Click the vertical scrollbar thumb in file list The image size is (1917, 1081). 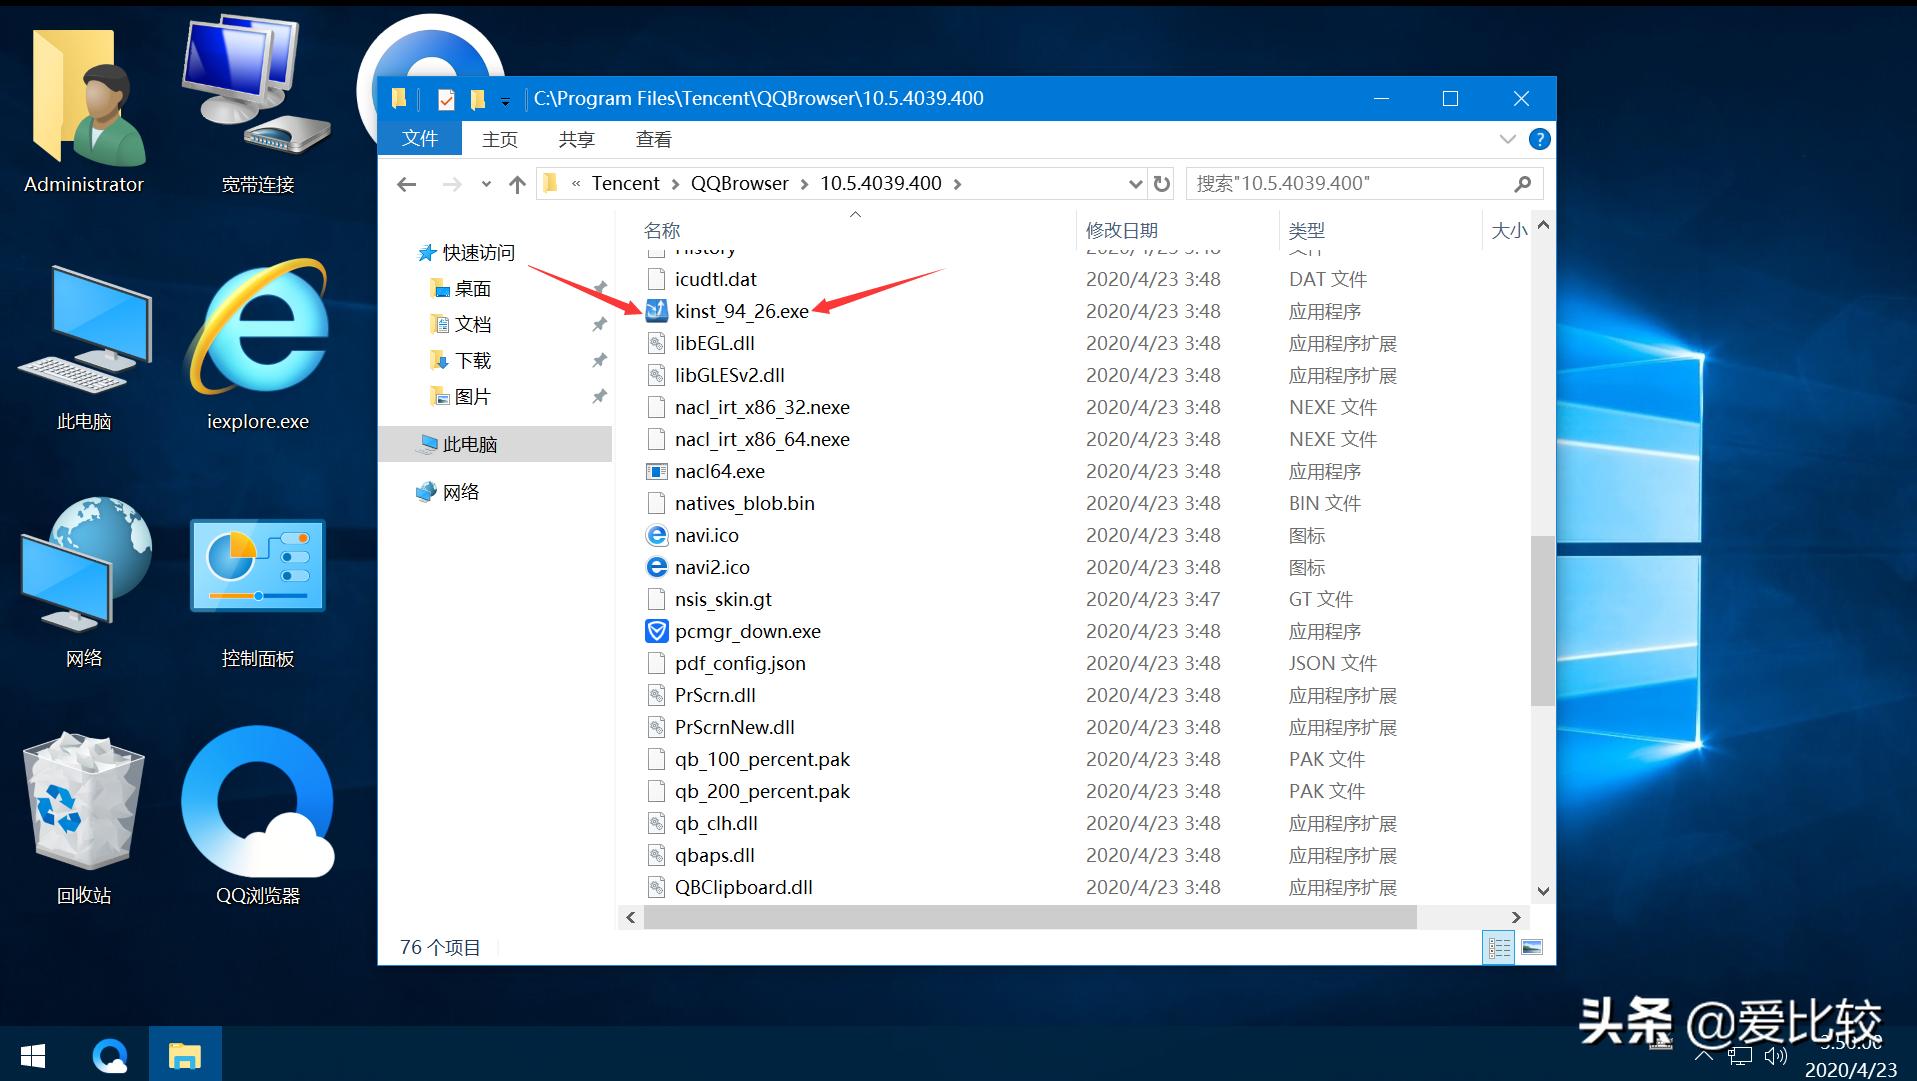(1542, 620)
